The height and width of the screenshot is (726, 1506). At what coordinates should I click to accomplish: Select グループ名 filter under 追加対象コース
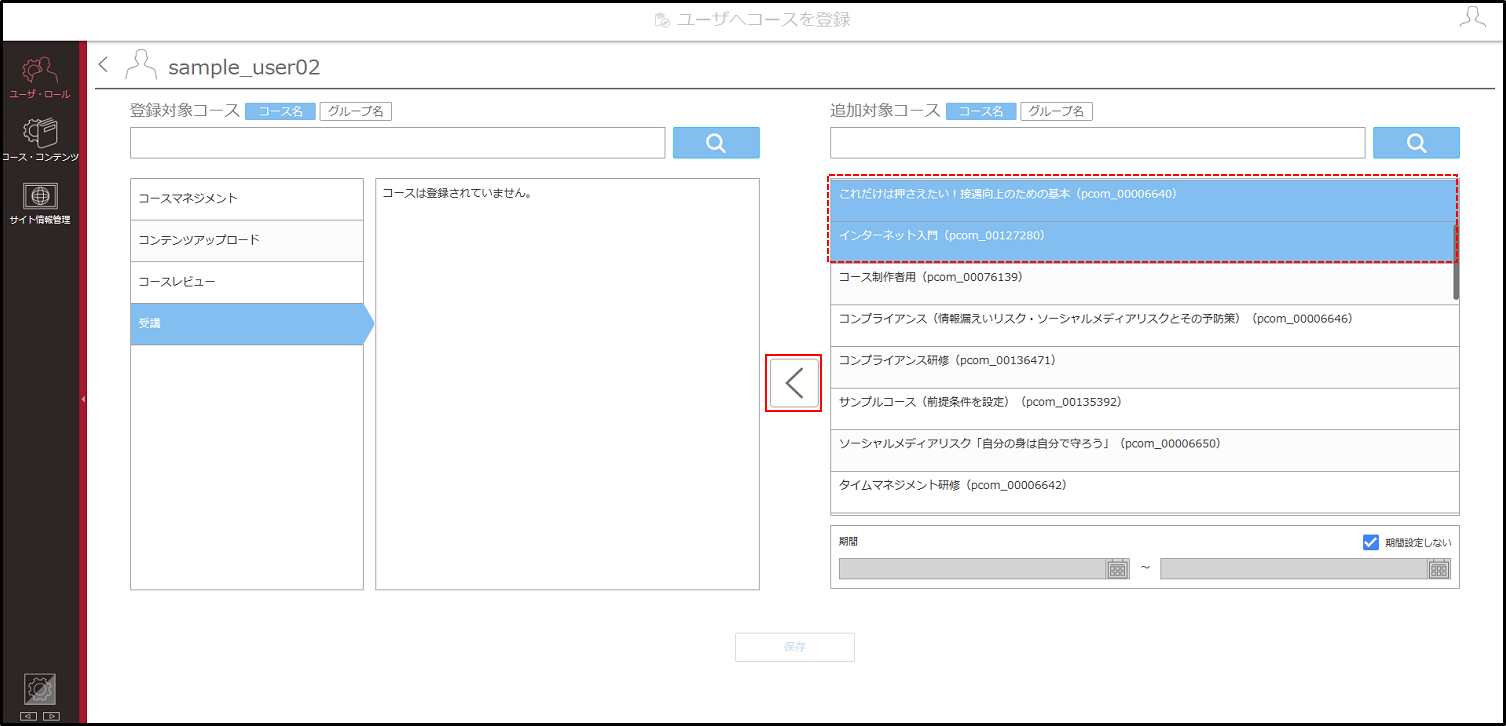pyautogui.click(x=1057, y=111)
